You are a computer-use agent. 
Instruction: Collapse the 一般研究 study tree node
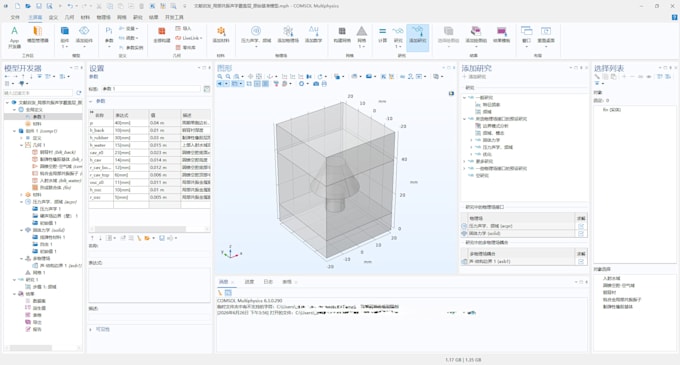tap(464, 98)
